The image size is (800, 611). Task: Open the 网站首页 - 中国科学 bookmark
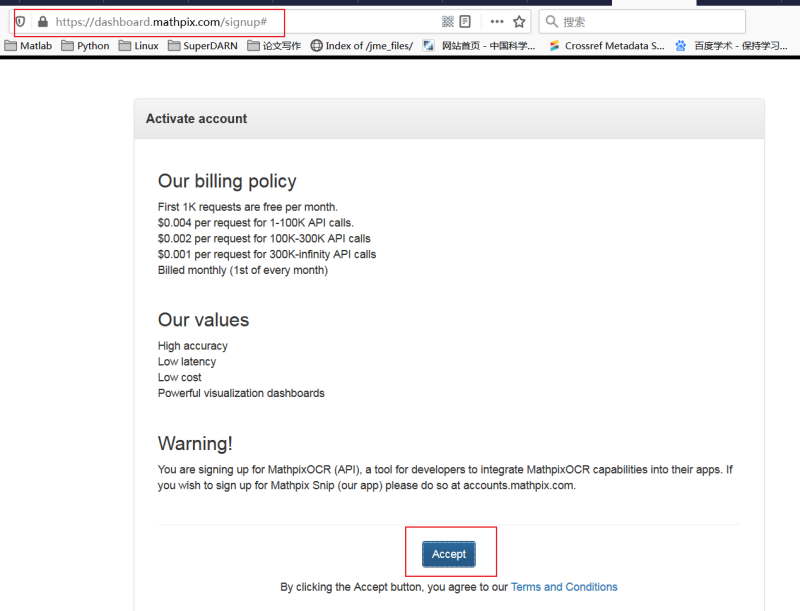pos(480,46)
